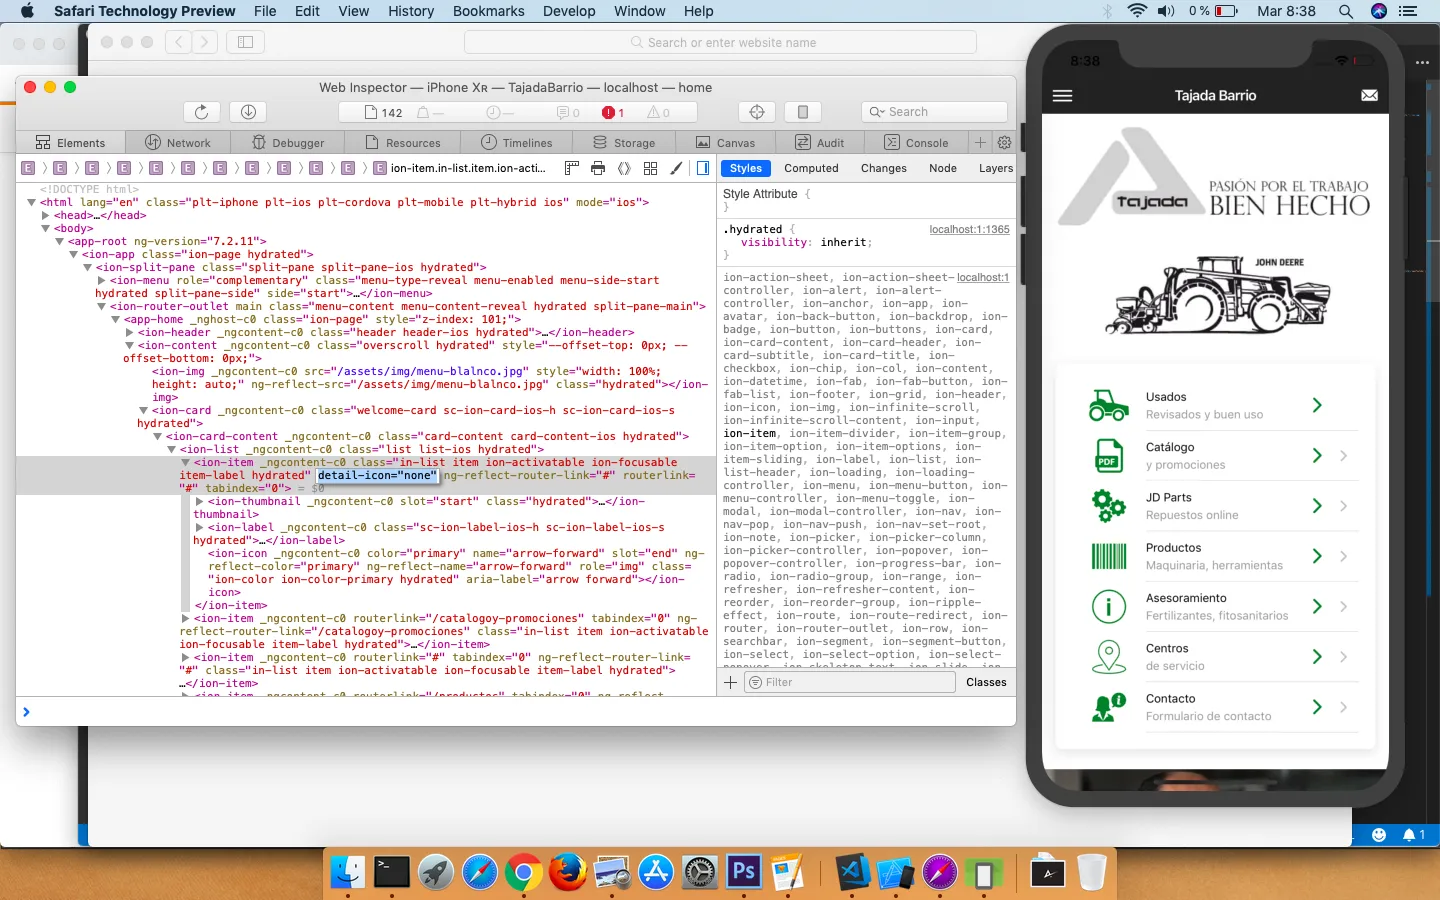Tap the map pin icon for Centros
This screenshot has height=900, width=1440.
coord(1108,657)
